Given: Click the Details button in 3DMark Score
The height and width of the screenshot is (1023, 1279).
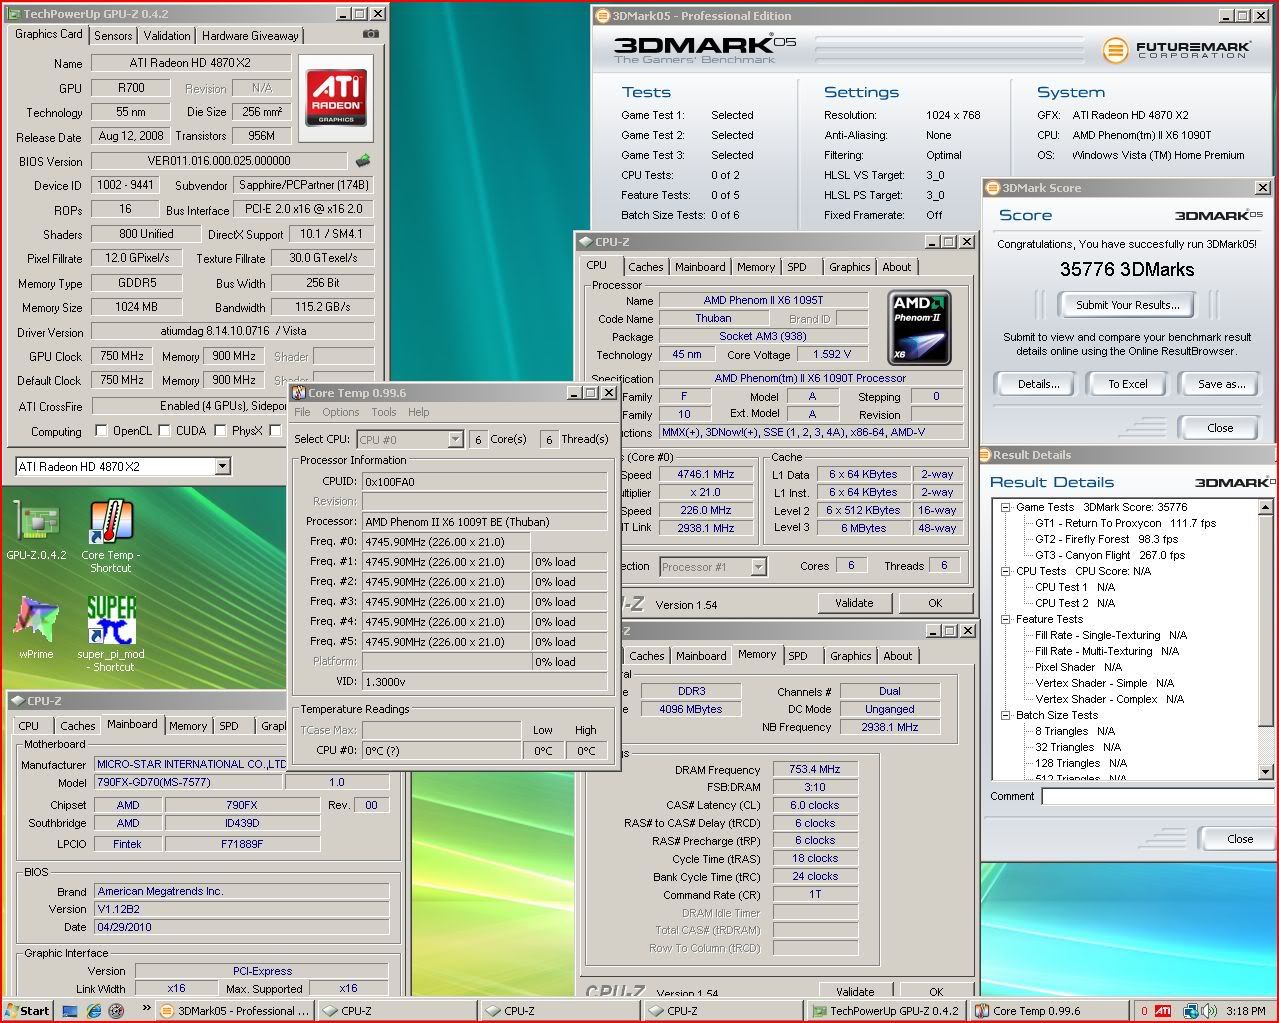Looking at the screenshot, I should coord(1039,384).
